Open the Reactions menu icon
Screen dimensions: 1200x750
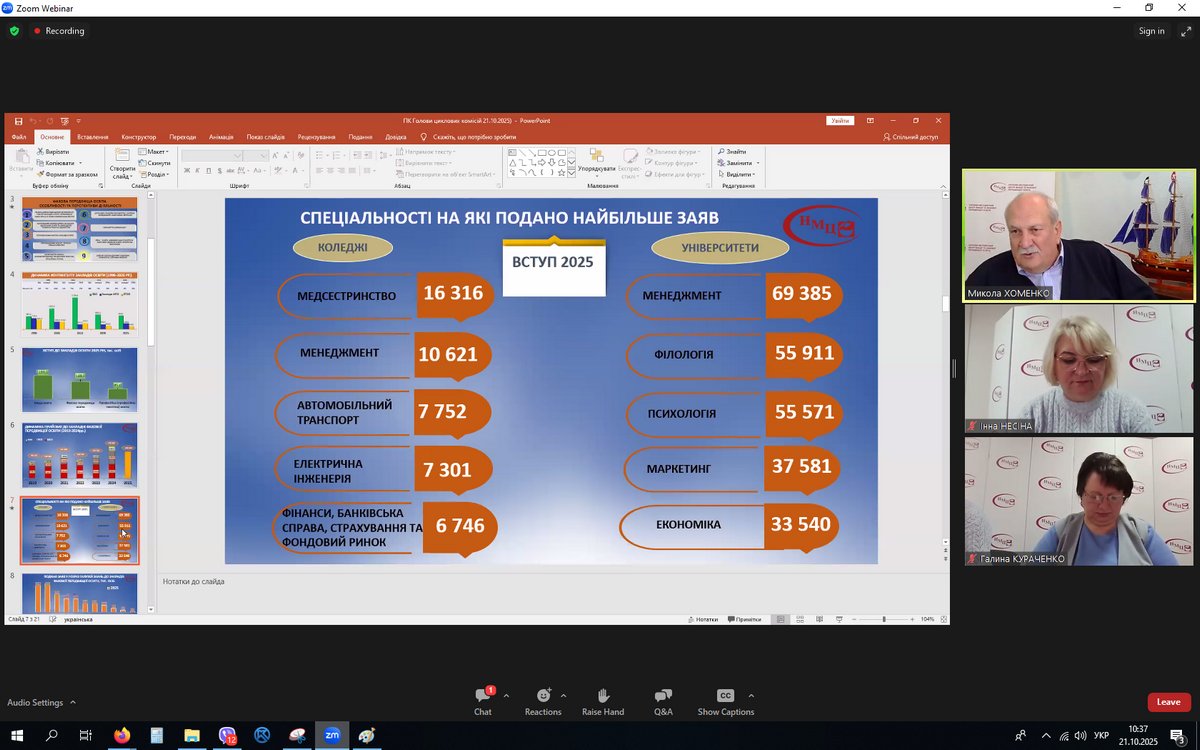pos(543,696)
